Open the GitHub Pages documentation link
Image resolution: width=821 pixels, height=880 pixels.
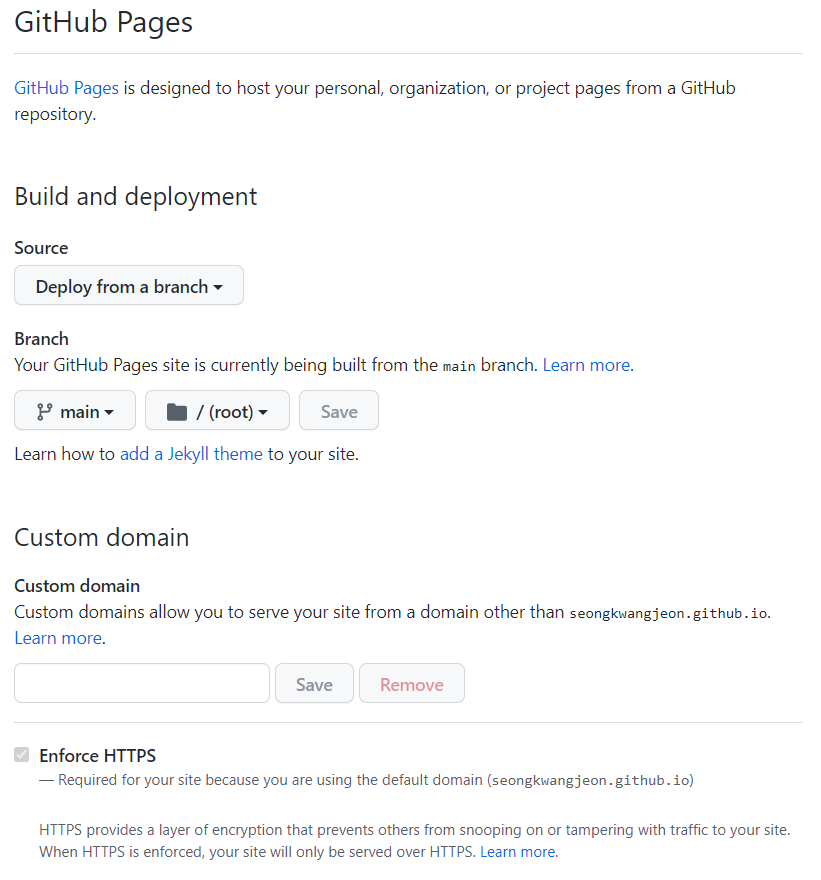[66, 88]
